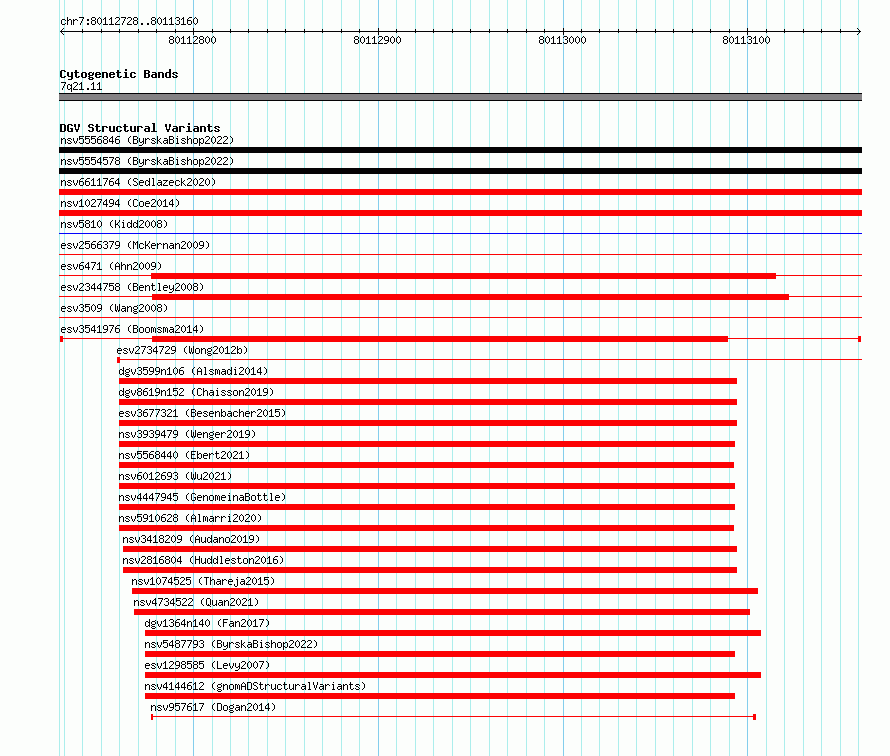Open the nsv1074525 (Thareja2015) label
890x756 pixels.
[x=203, y=581]
